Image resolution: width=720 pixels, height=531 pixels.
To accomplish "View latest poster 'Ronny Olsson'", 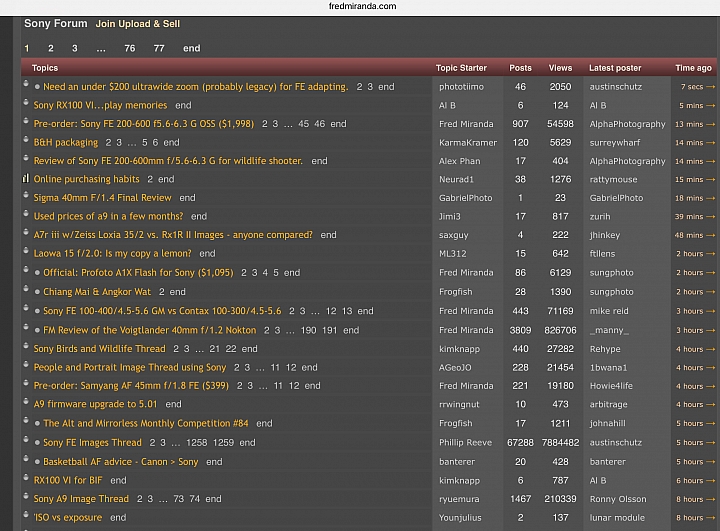I will [x=618, y=499].
